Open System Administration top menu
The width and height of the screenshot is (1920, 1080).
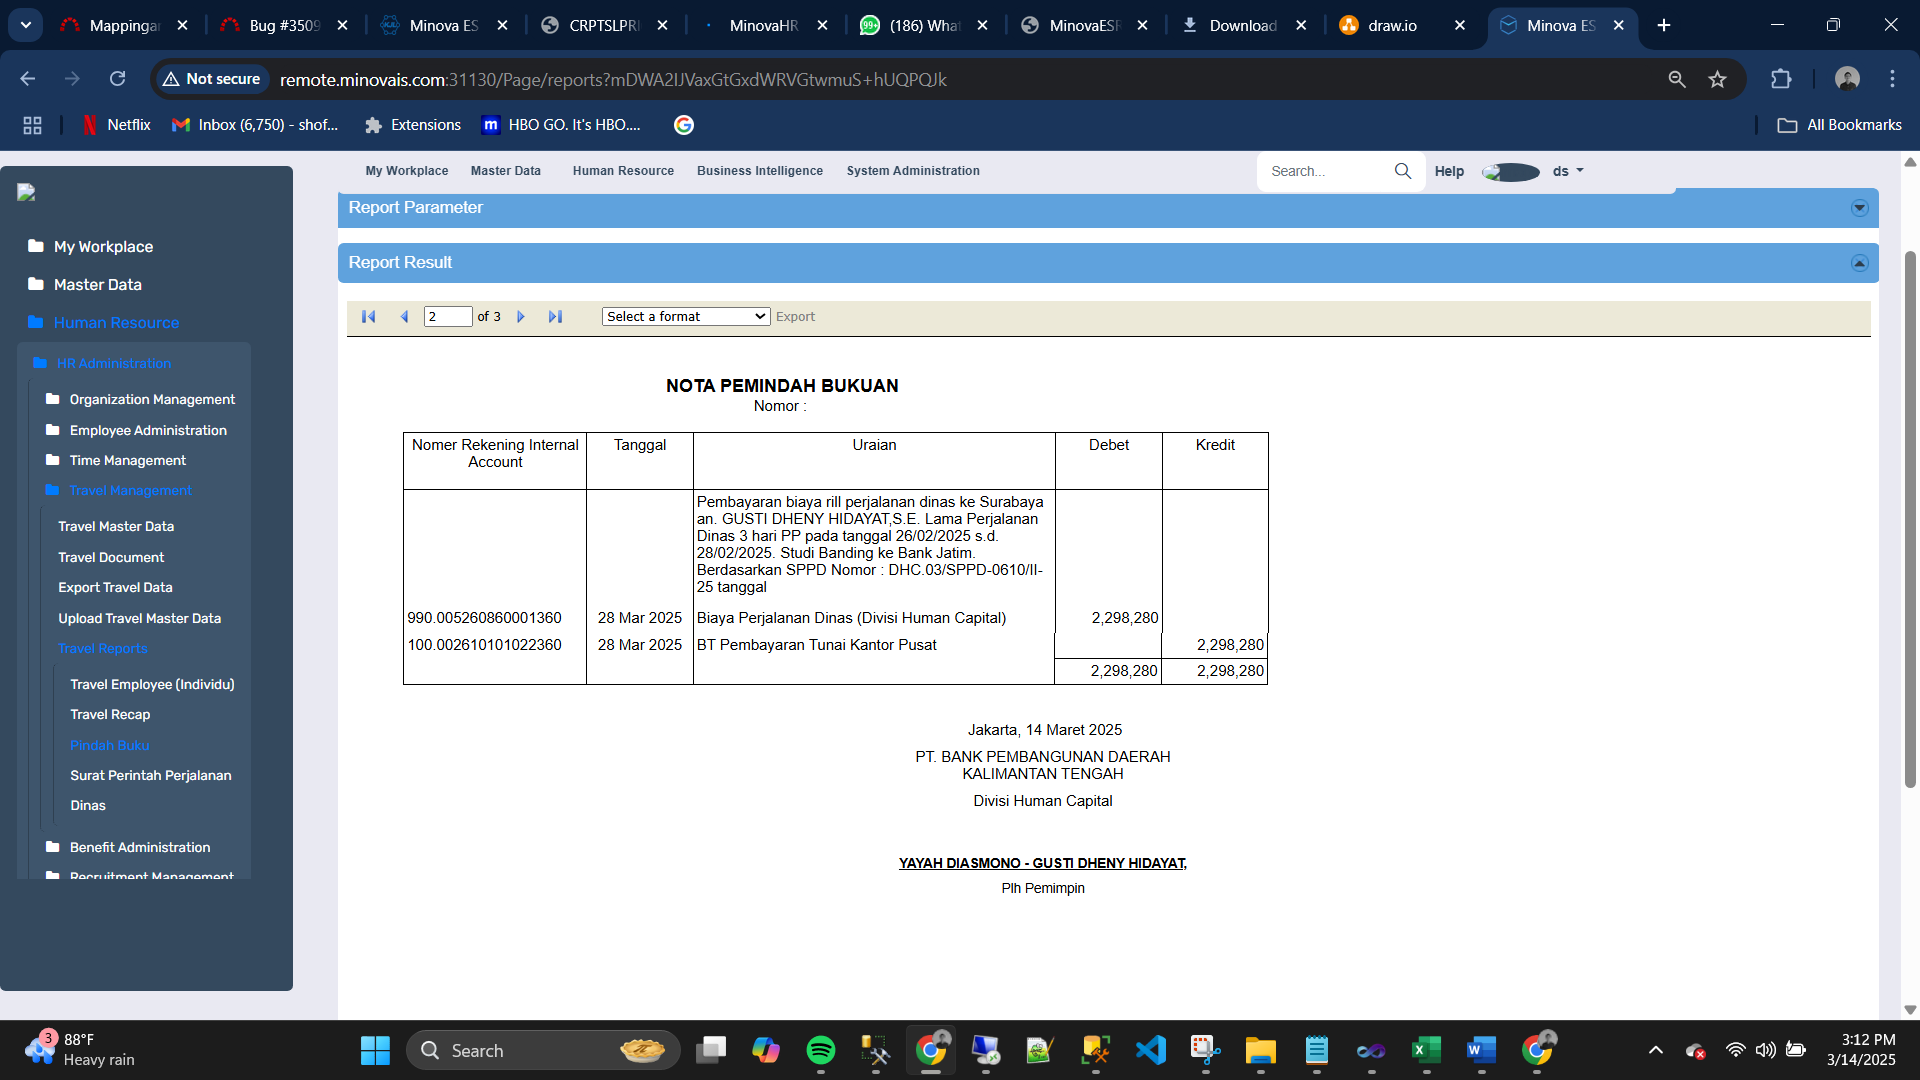click(913, 171)
